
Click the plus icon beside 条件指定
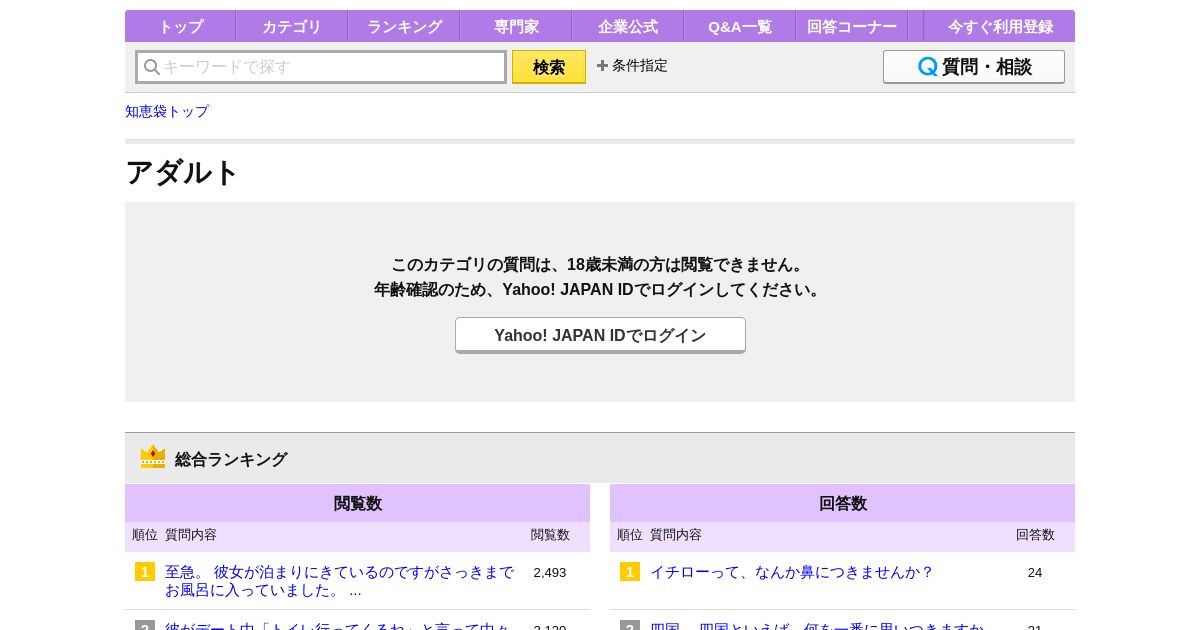pos(602,65)
